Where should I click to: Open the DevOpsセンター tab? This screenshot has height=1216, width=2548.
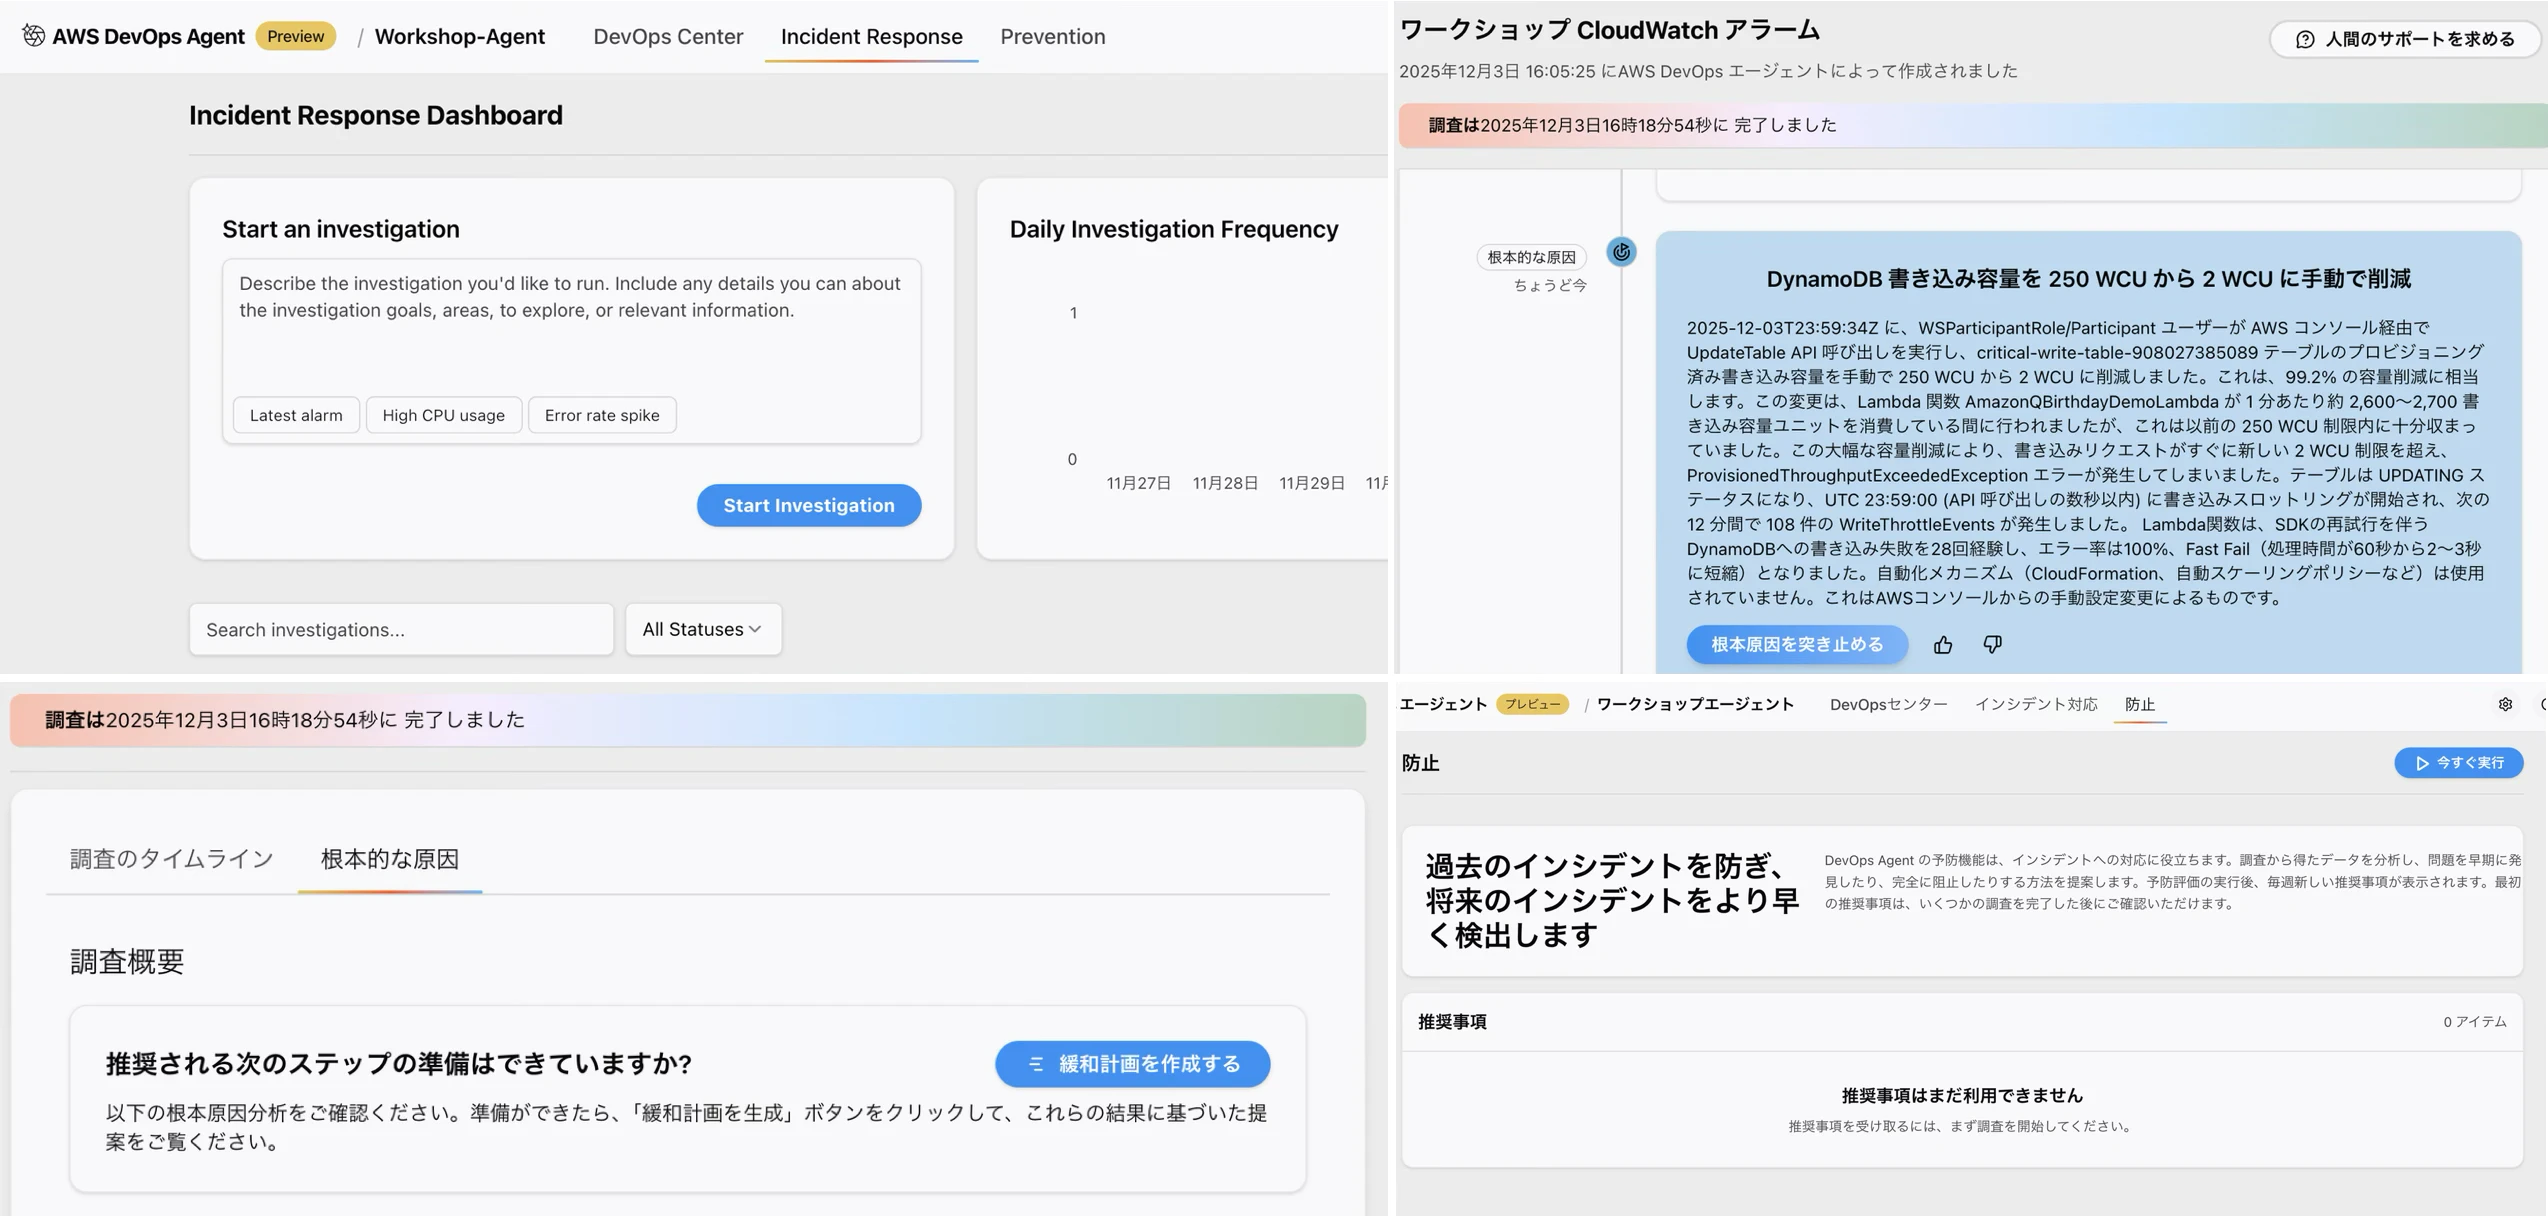pos(1888,704)
